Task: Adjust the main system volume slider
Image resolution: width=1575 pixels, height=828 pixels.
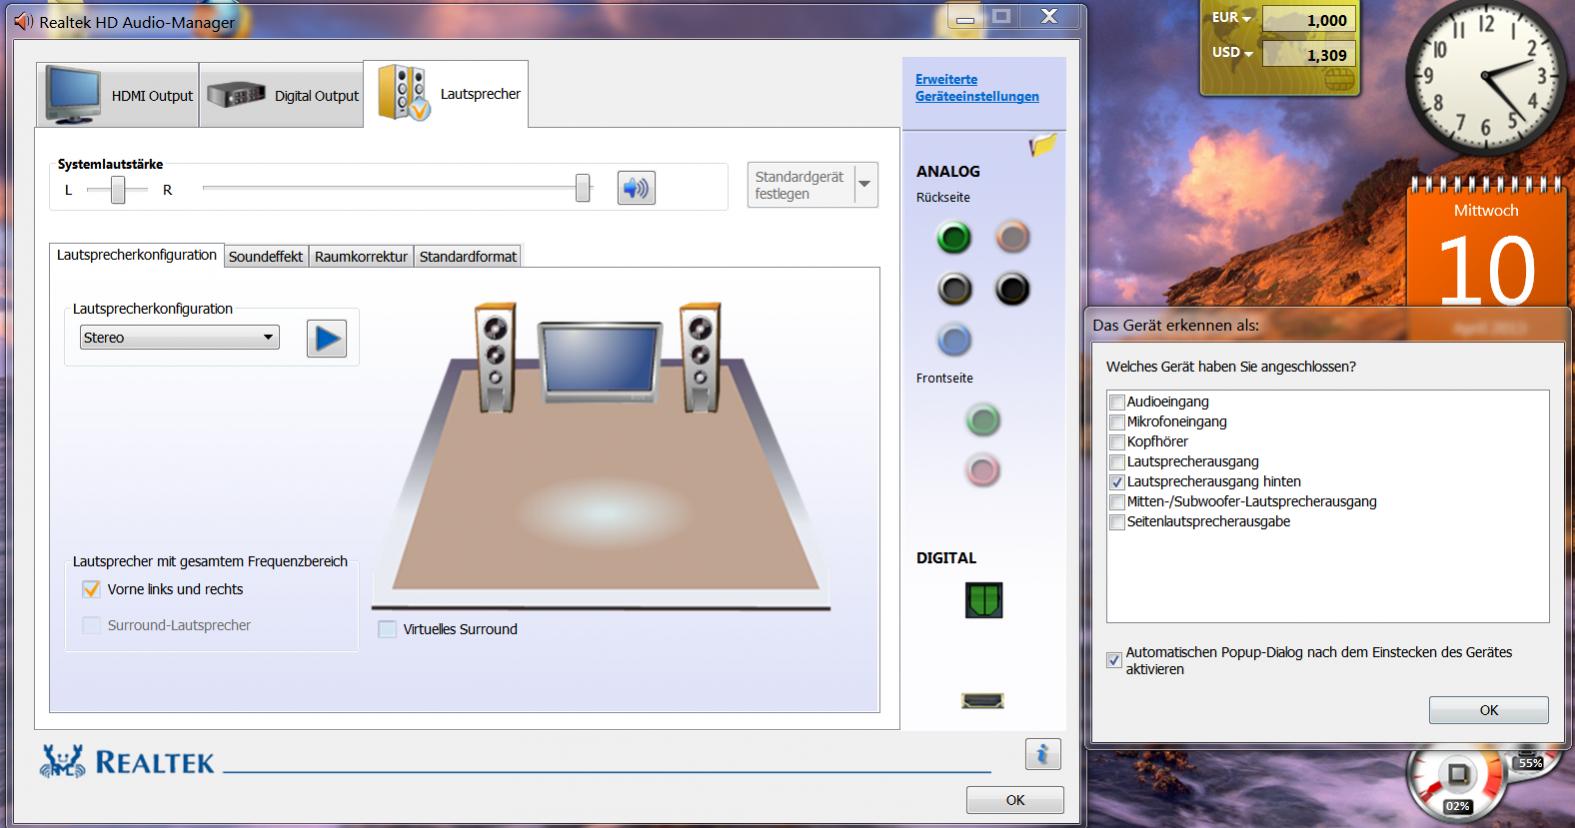Action: (x=583, y=188)
